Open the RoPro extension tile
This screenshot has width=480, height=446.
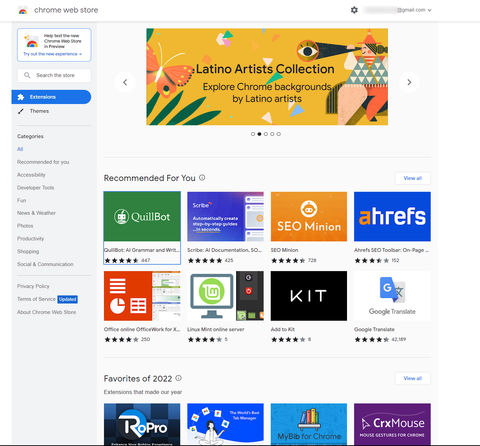click(142, 424)
